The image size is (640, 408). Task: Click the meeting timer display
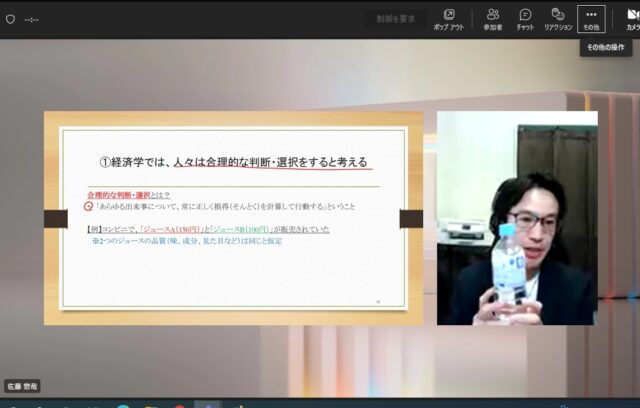tap(31, 20)
